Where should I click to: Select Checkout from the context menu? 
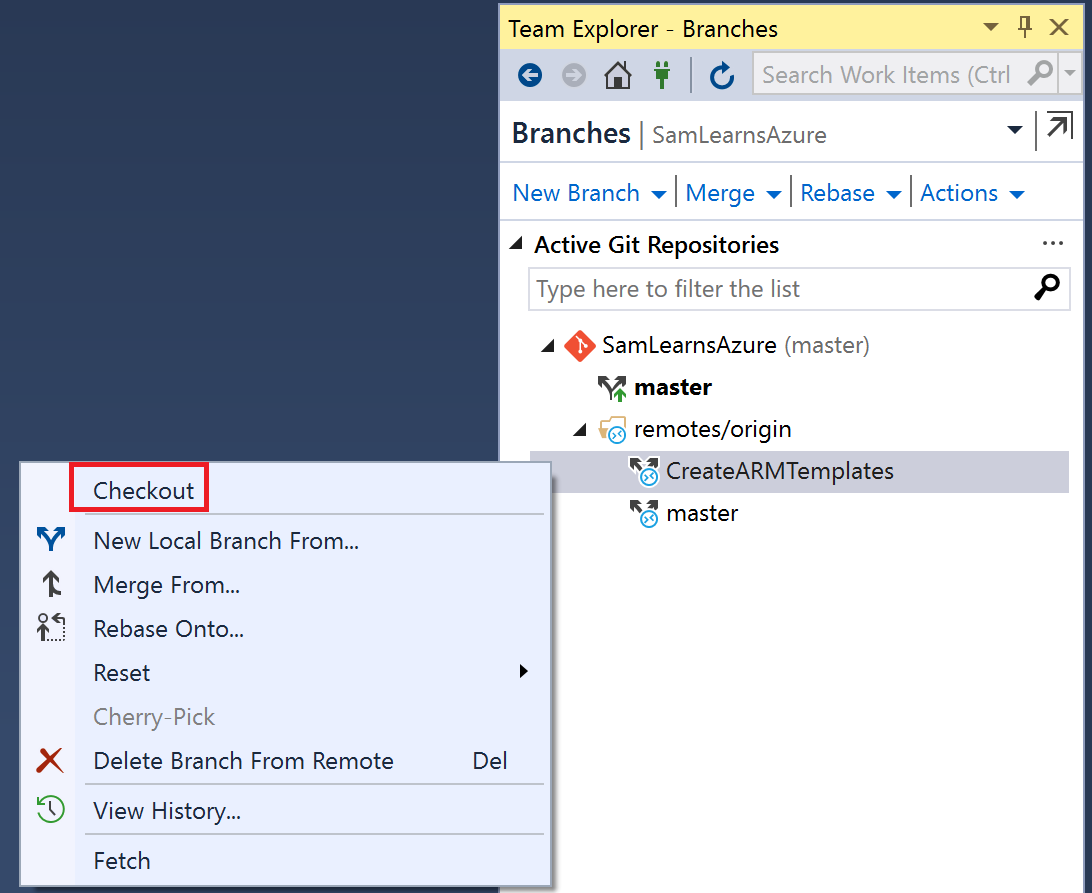point(143,491)
